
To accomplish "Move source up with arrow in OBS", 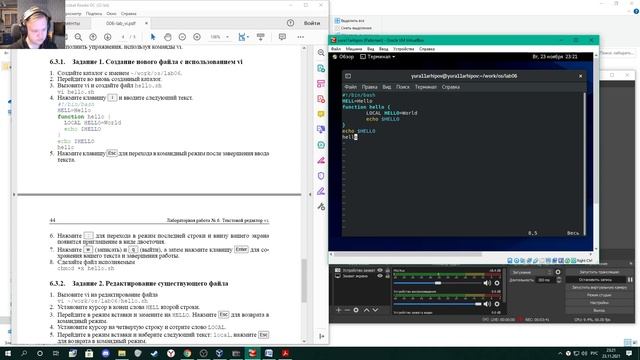I will coord(366,310).
